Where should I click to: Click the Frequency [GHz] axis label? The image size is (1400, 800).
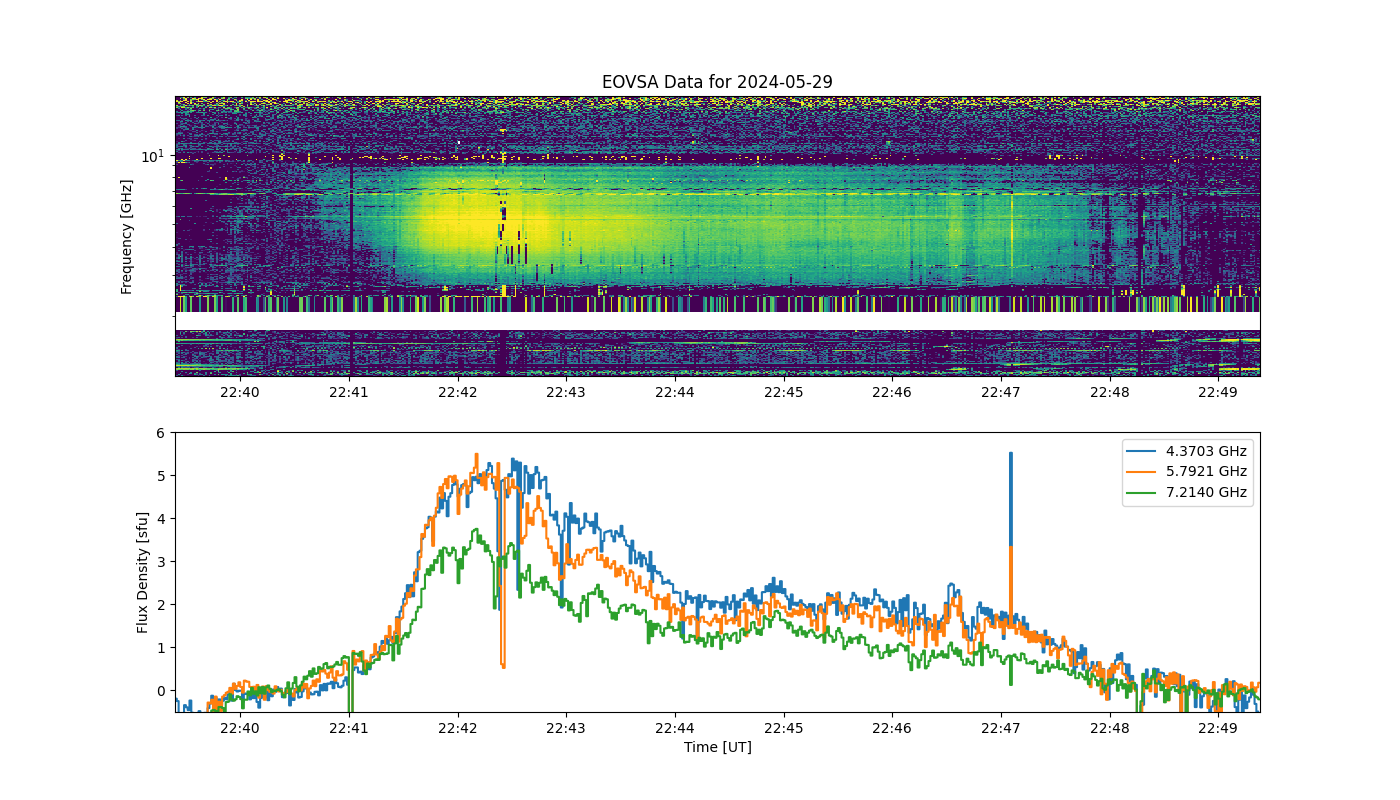coord(127,236)
